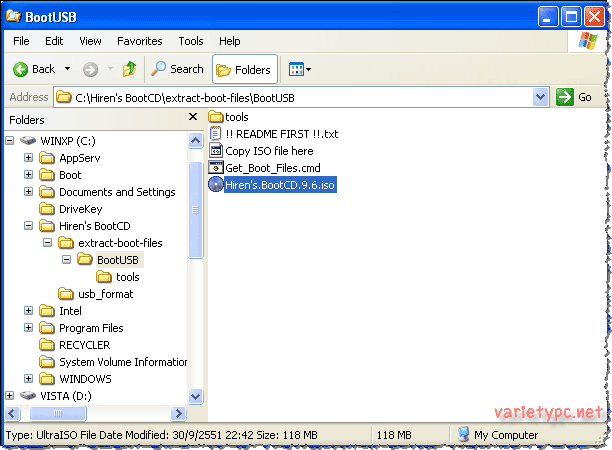Image resolution: width=612 pixels, height=450 pixels.
Task: Expand the Program Files folder node
Action: (x=28, y=327)
